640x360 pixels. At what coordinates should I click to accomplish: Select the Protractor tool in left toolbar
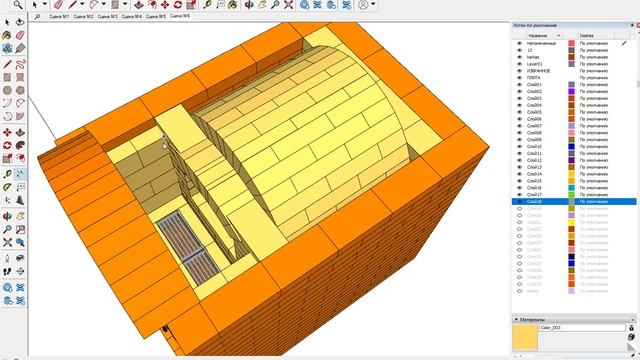coord(7,187)
